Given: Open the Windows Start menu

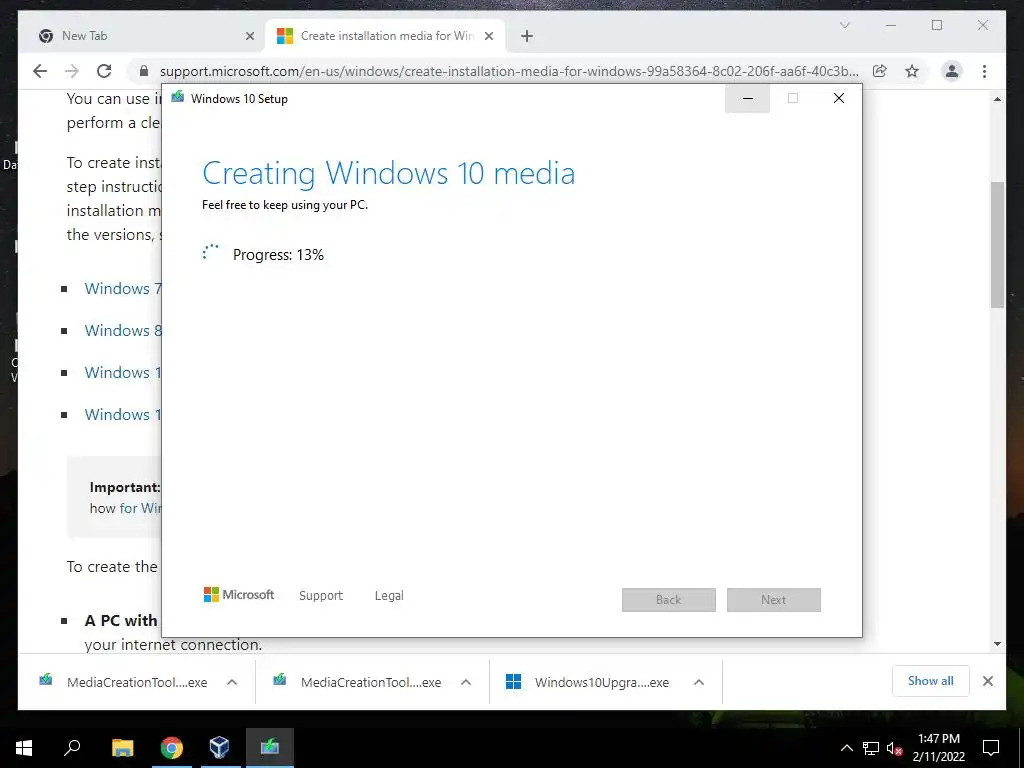Looking at the screenshot, I should point(24,748).
